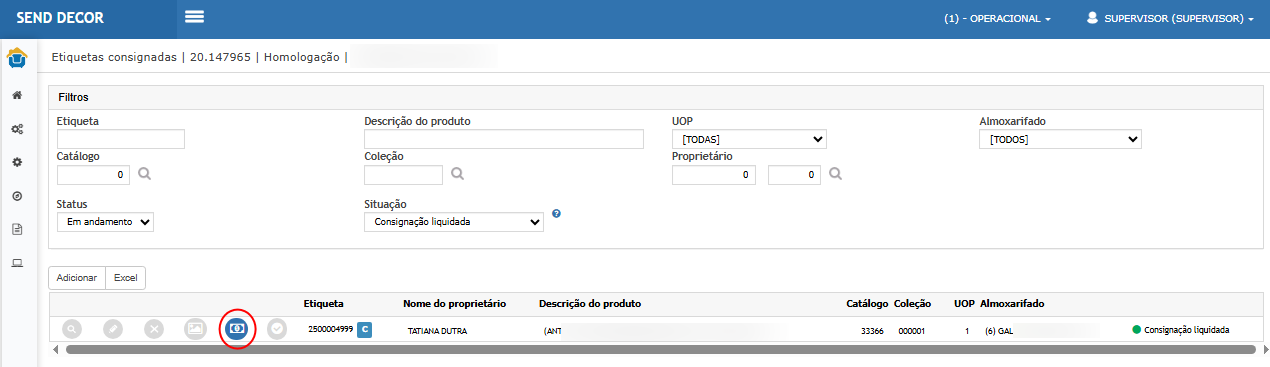Click the checkmark icon in row 2500004999
This screenshot has width=1270, height=367.
pos(277,329)
